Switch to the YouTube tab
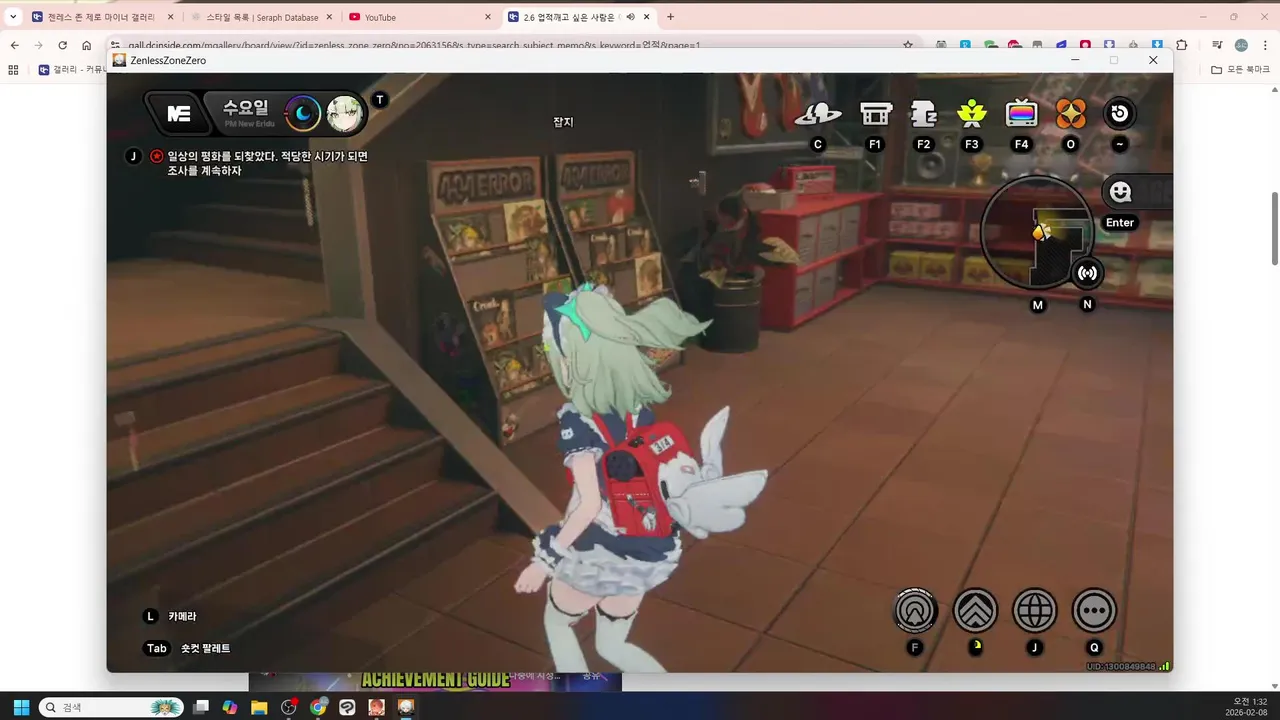The image size is (1280, 720). pos(418,17)
